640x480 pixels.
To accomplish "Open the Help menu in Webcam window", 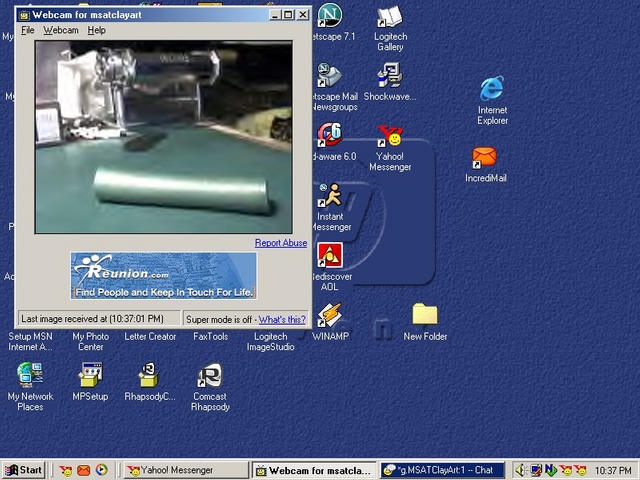I will point(96,30).
